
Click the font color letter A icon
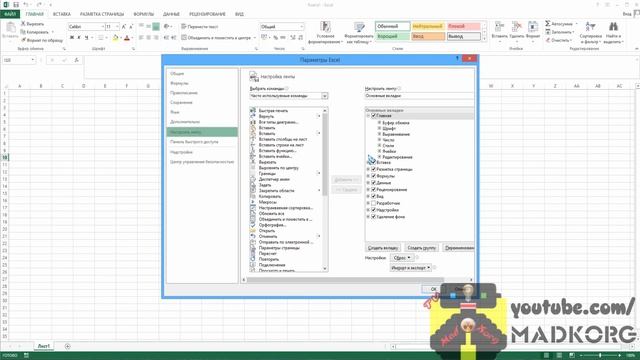tap(127, 38)
